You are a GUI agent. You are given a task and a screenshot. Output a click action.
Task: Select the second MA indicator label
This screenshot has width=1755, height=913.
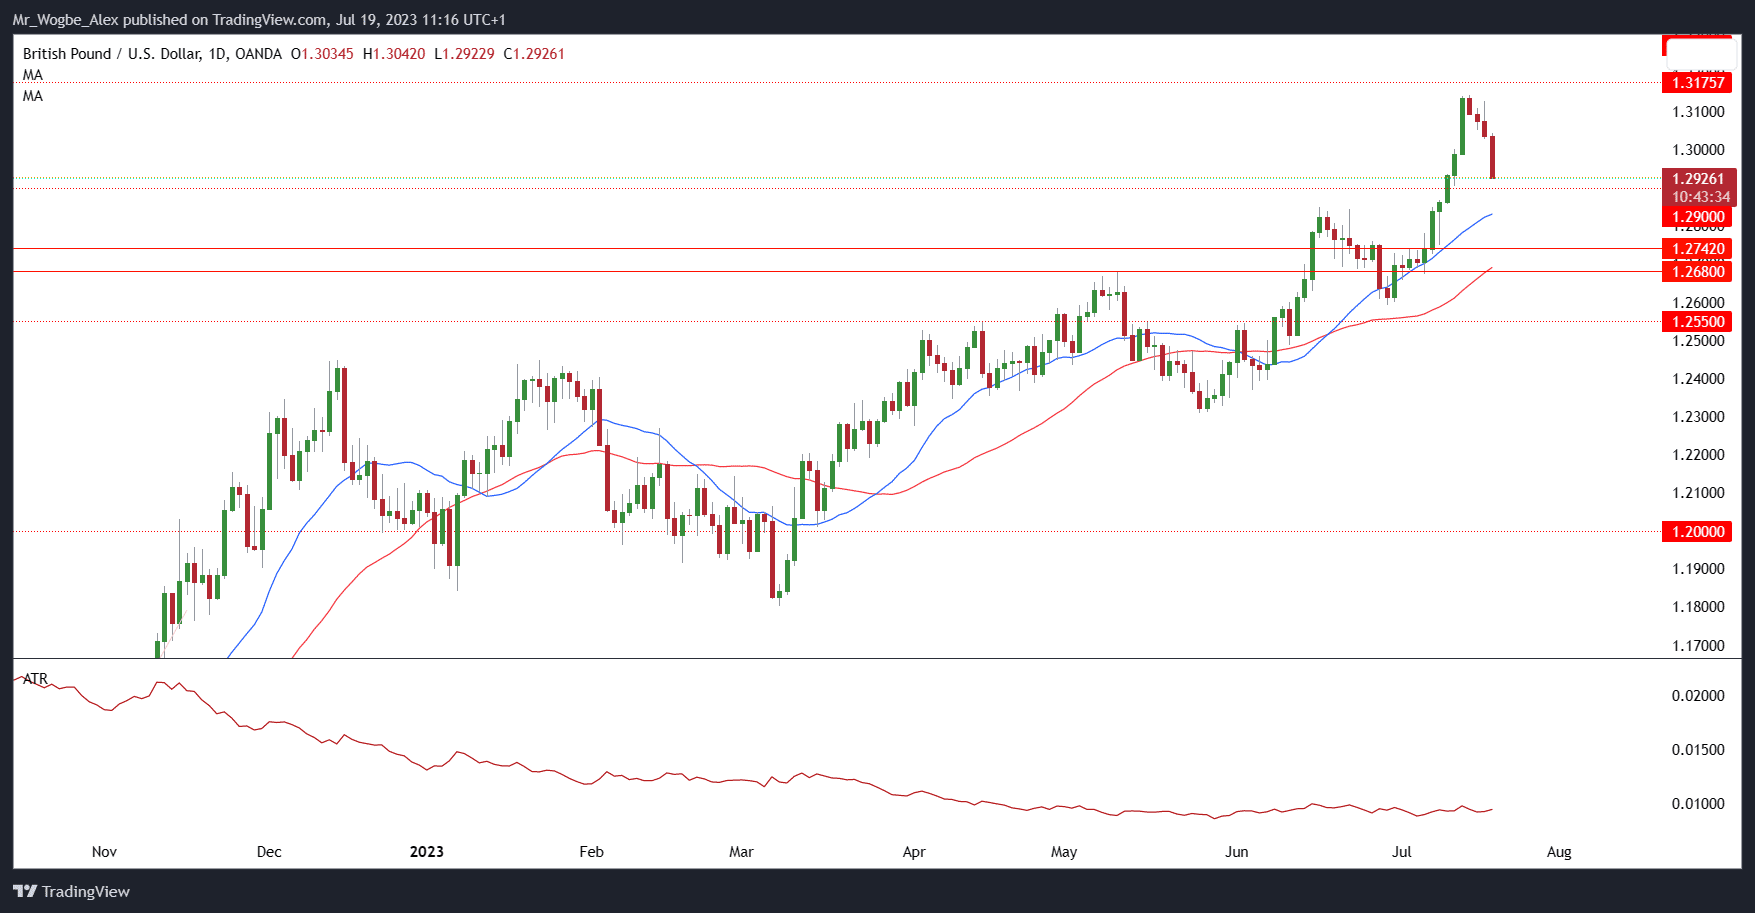click(x=33, y=96)
